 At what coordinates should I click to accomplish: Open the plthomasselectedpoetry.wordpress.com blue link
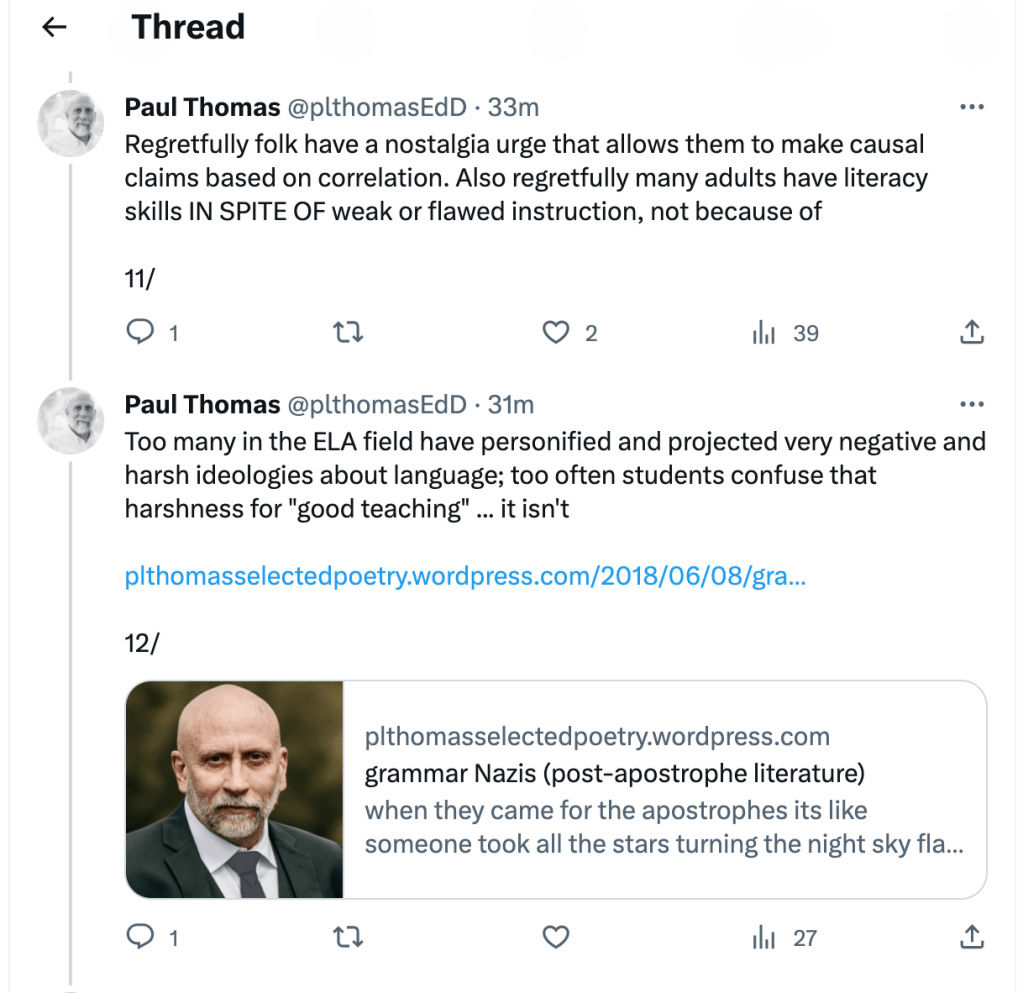[x=465, y=577]
